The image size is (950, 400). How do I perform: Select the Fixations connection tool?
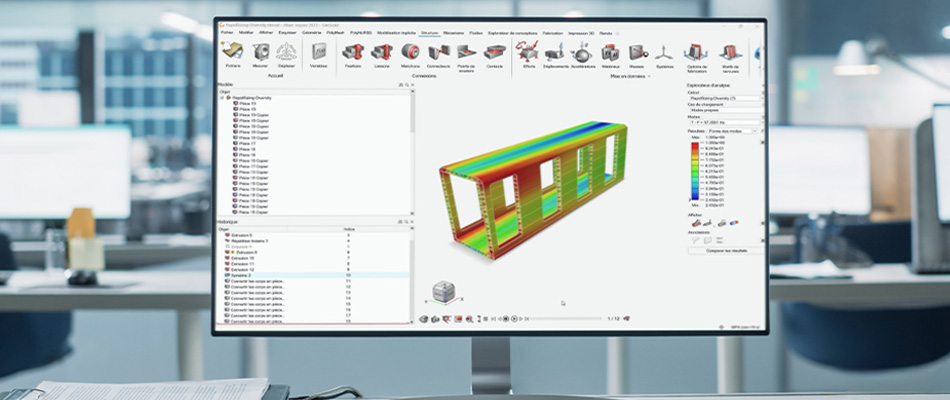coord(353,54)
